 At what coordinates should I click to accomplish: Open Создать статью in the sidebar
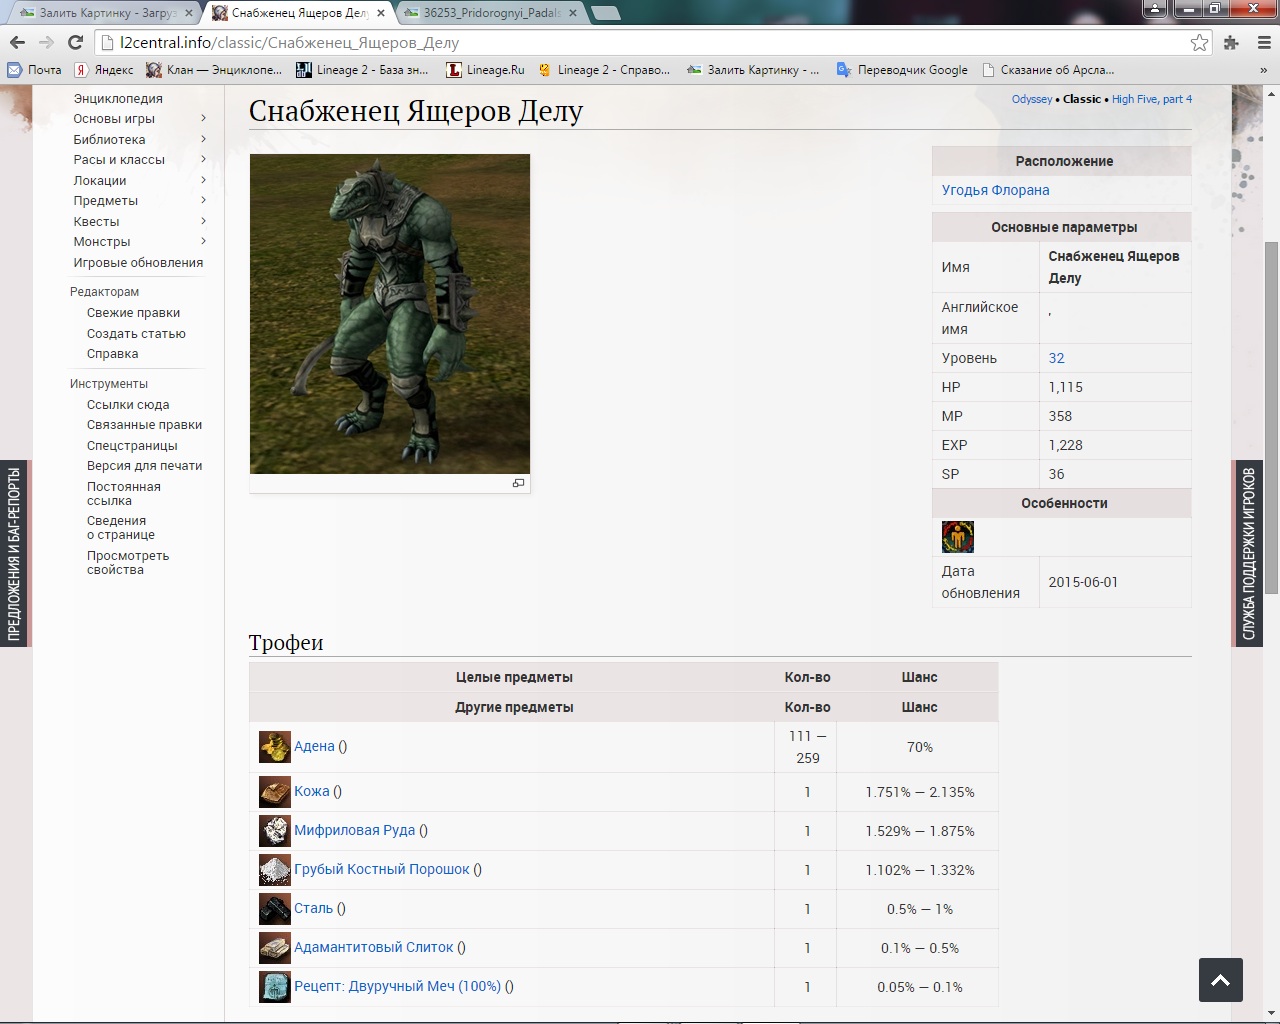click(x=136, y=333)
